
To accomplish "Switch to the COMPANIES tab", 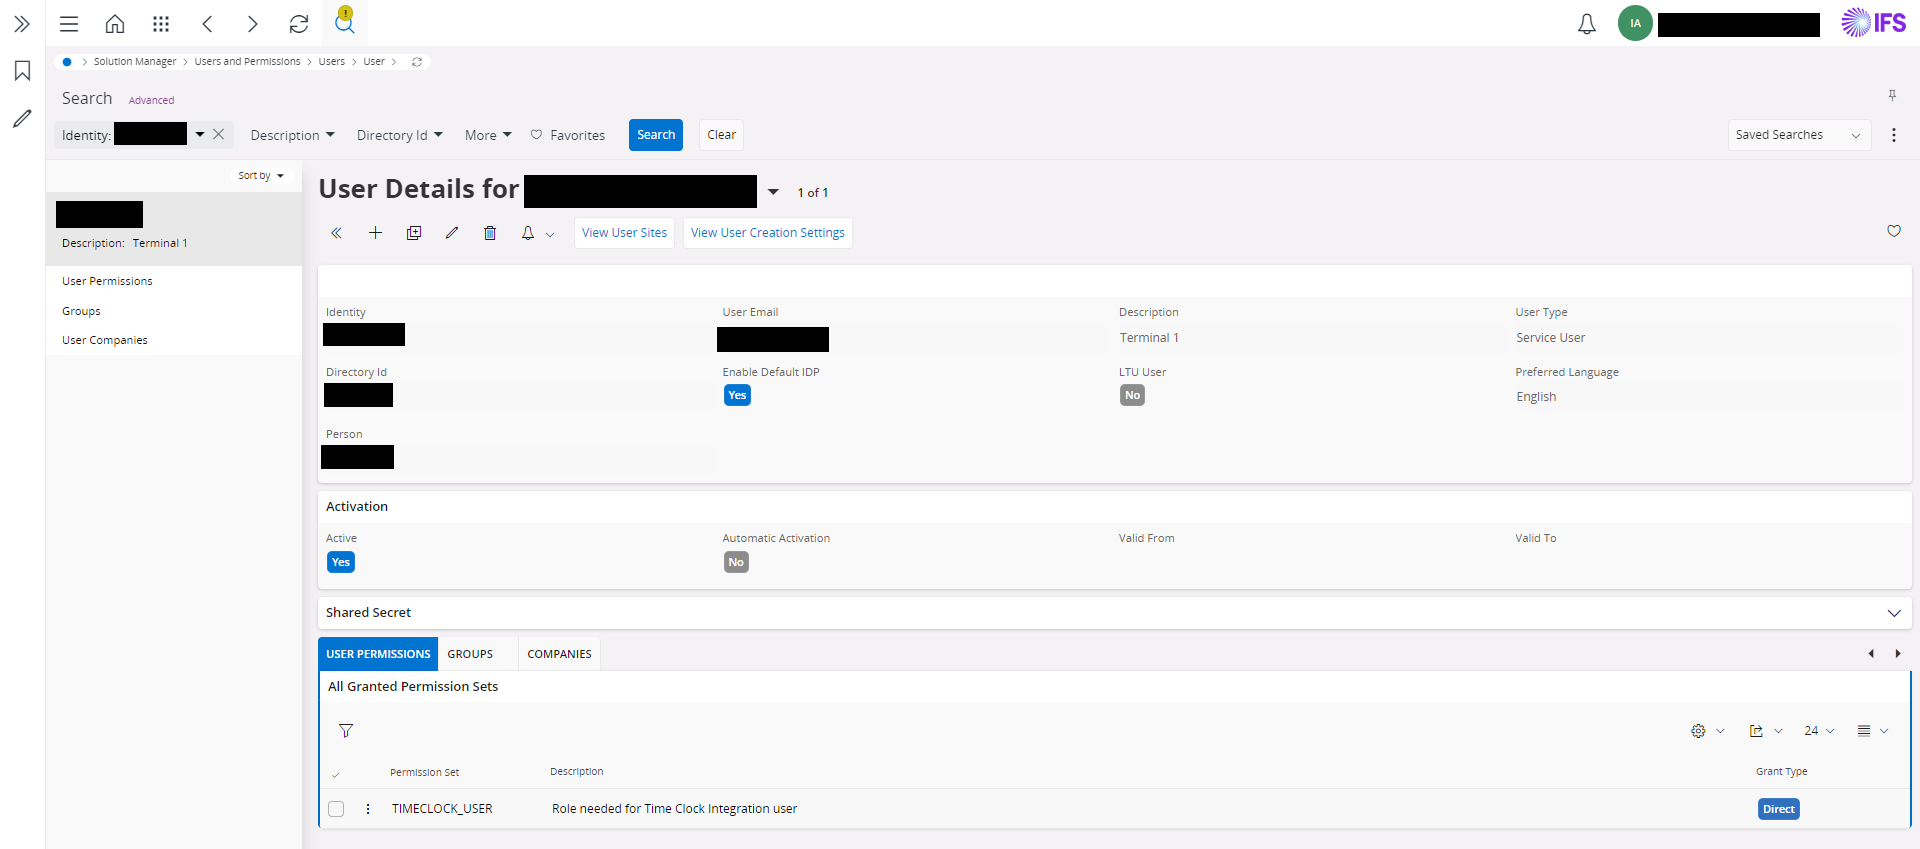I will (x=559, y=654).
